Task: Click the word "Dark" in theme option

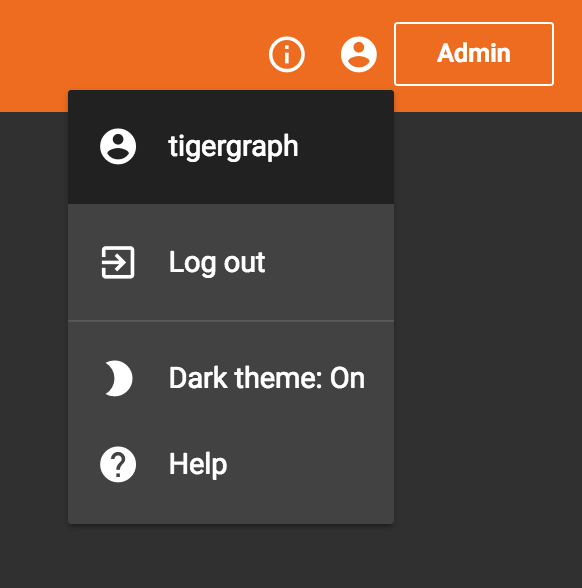Action: (198, 378)
